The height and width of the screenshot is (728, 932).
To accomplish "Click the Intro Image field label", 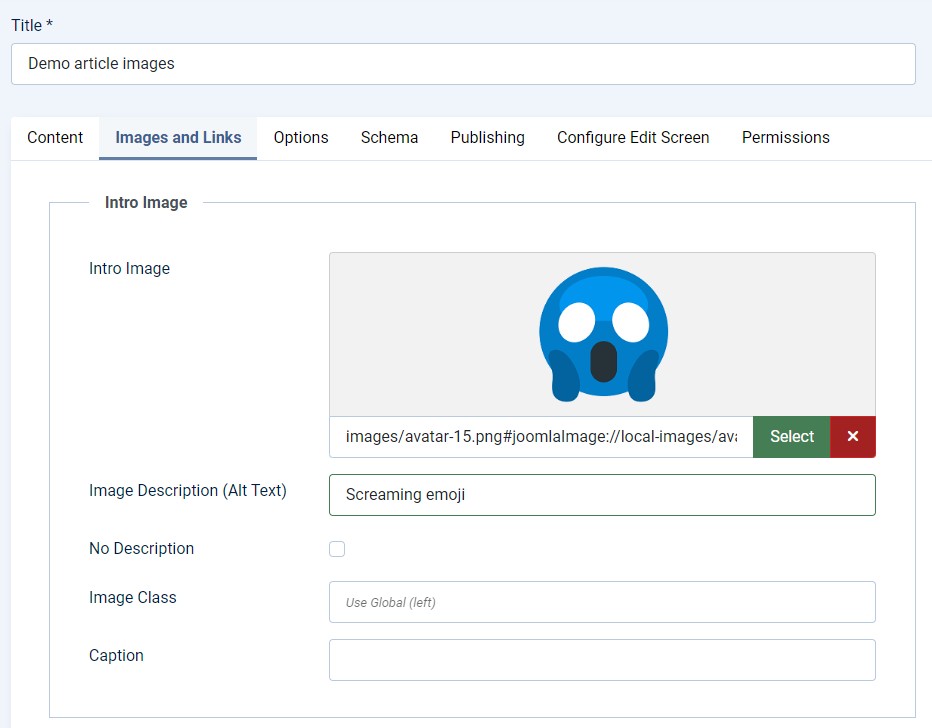I will click(129, 268).
